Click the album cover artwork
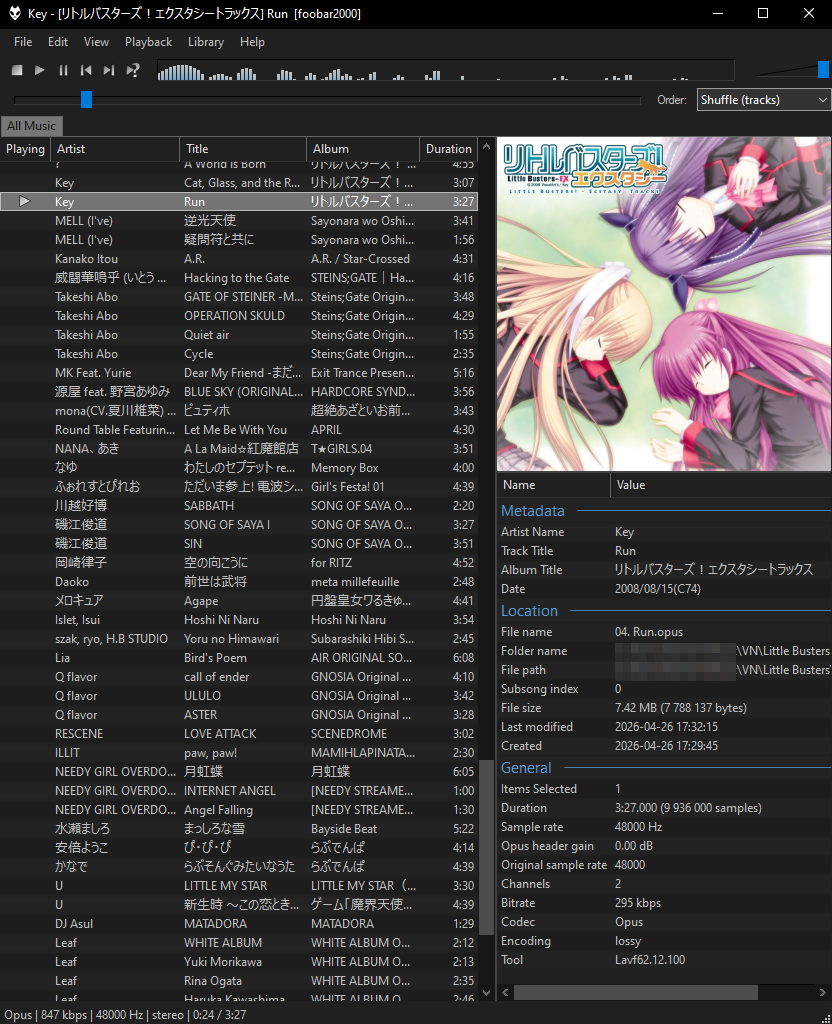 coord(664,304)
